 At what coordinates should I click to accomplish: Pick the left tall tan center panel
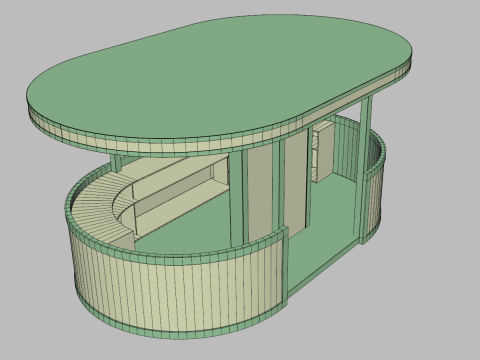click(259, 192)
